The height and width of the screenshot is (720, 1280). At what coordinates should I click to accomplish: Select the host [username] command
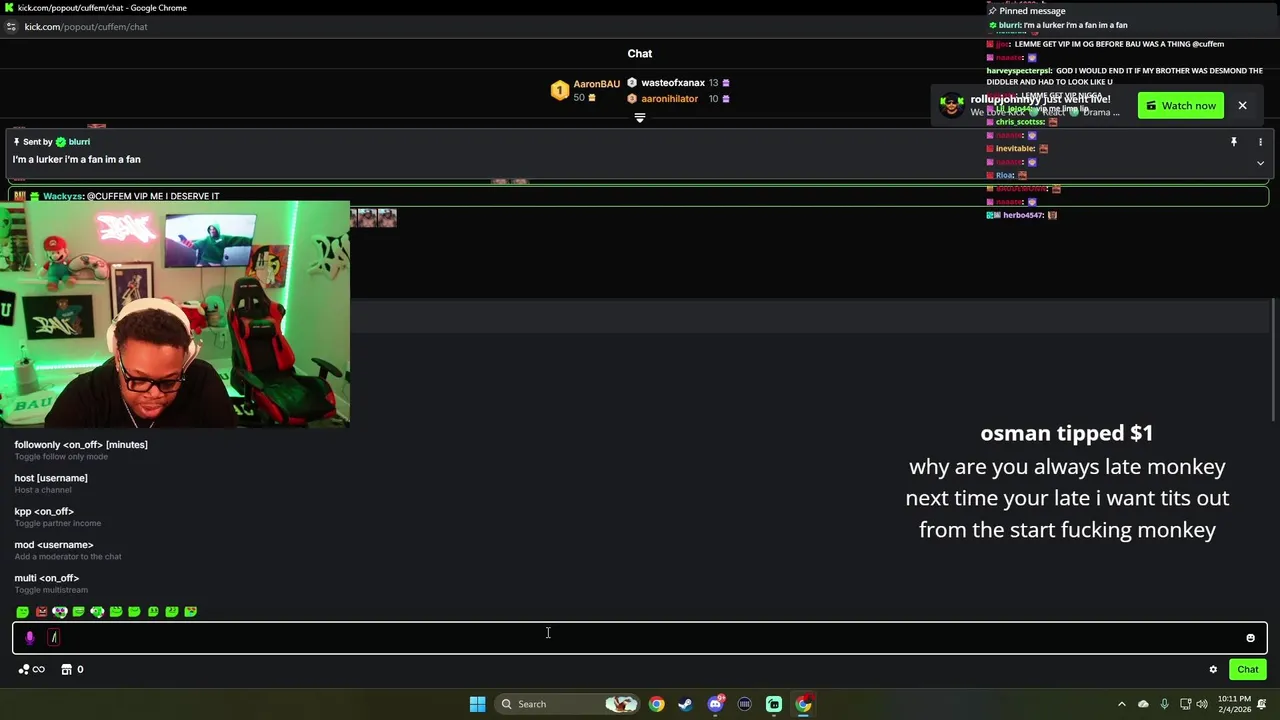coord(51,483)
